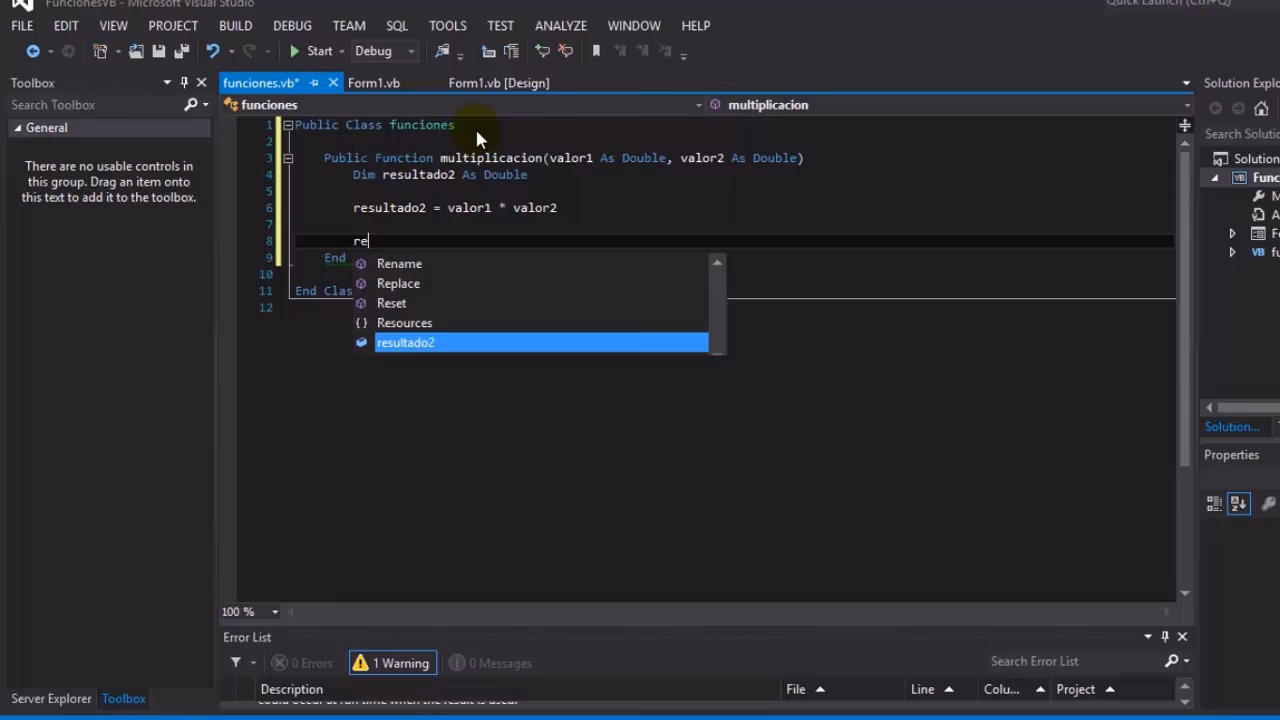Select Resources in the IntelliSense list
This screenshot has height=720, width=1280.
[x=531, y=323]
